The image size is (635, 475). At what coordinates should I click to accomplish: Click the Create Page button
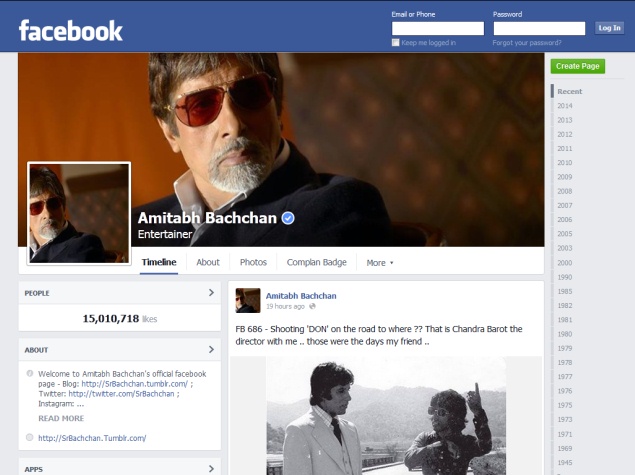point(577,66)
